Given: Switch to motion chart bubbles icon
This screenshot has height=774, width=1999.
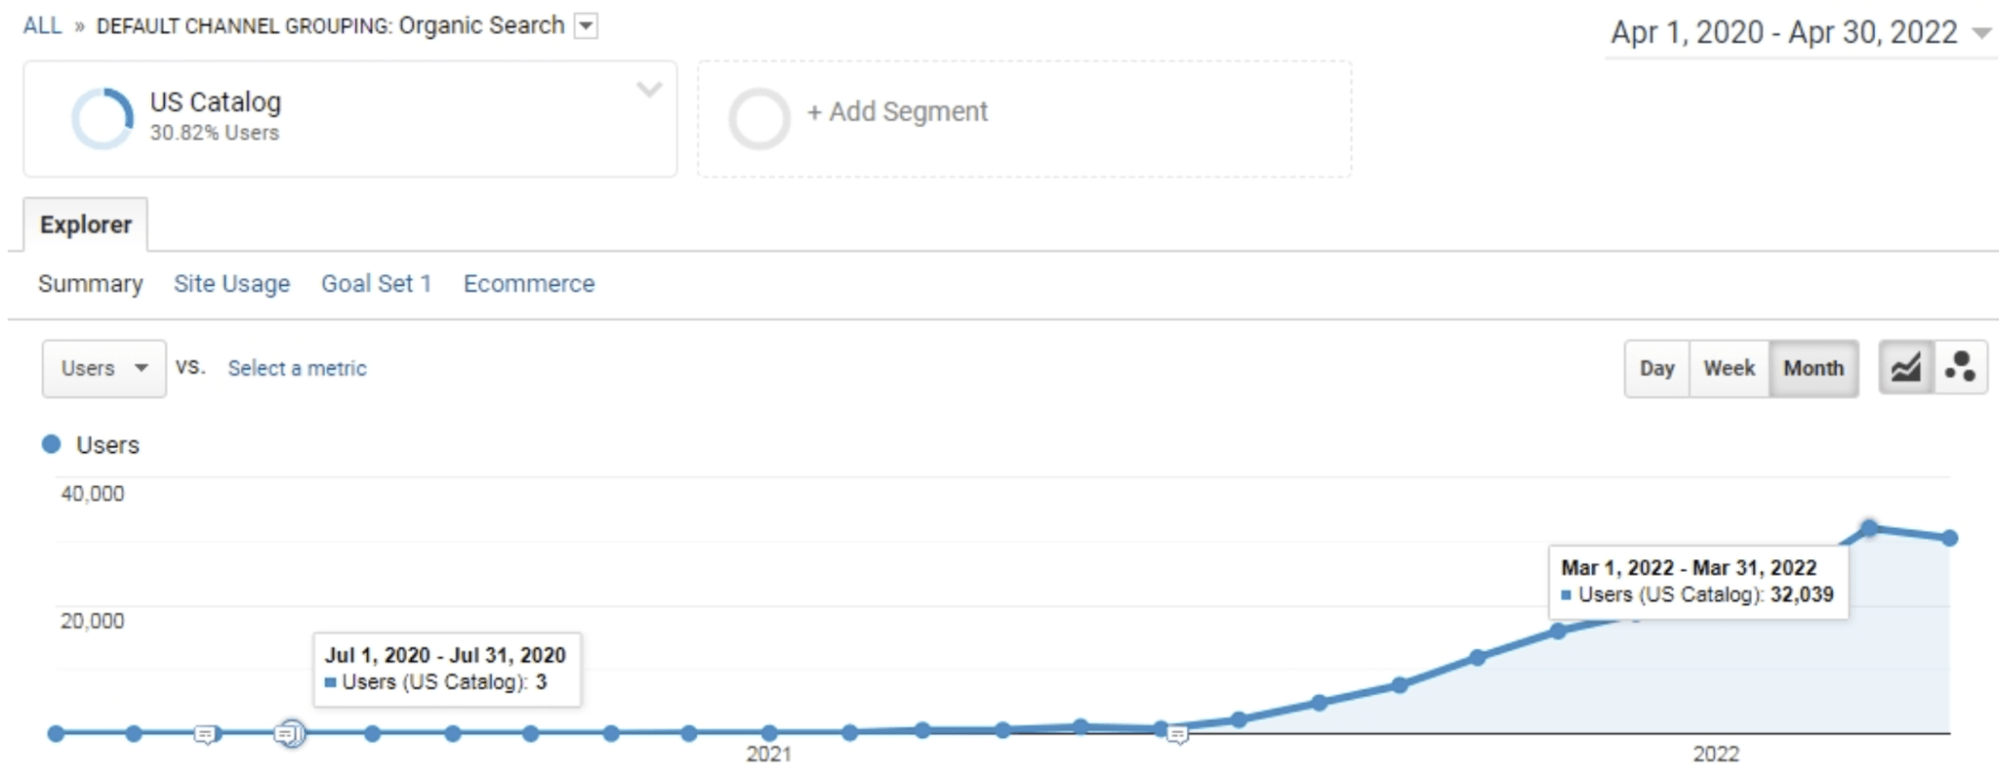Looking at the screenshot, I should [x=1960, y=368].
